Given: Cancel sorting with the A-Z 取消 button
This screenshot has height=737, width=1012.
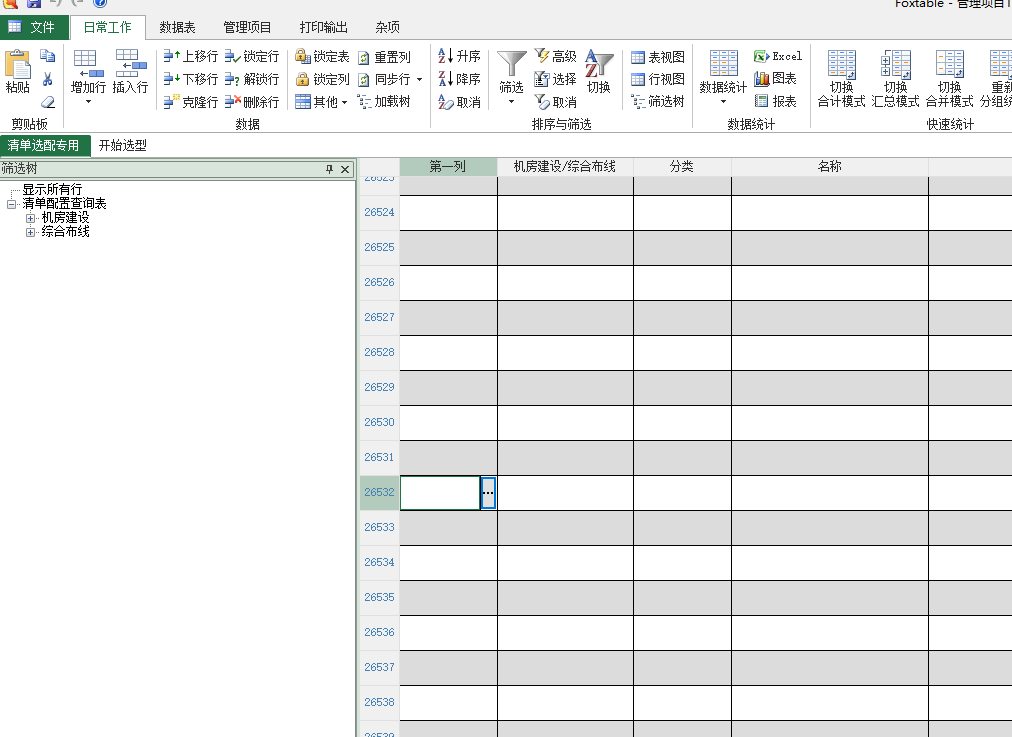Looking at the screenshot, I should point(459,102).
